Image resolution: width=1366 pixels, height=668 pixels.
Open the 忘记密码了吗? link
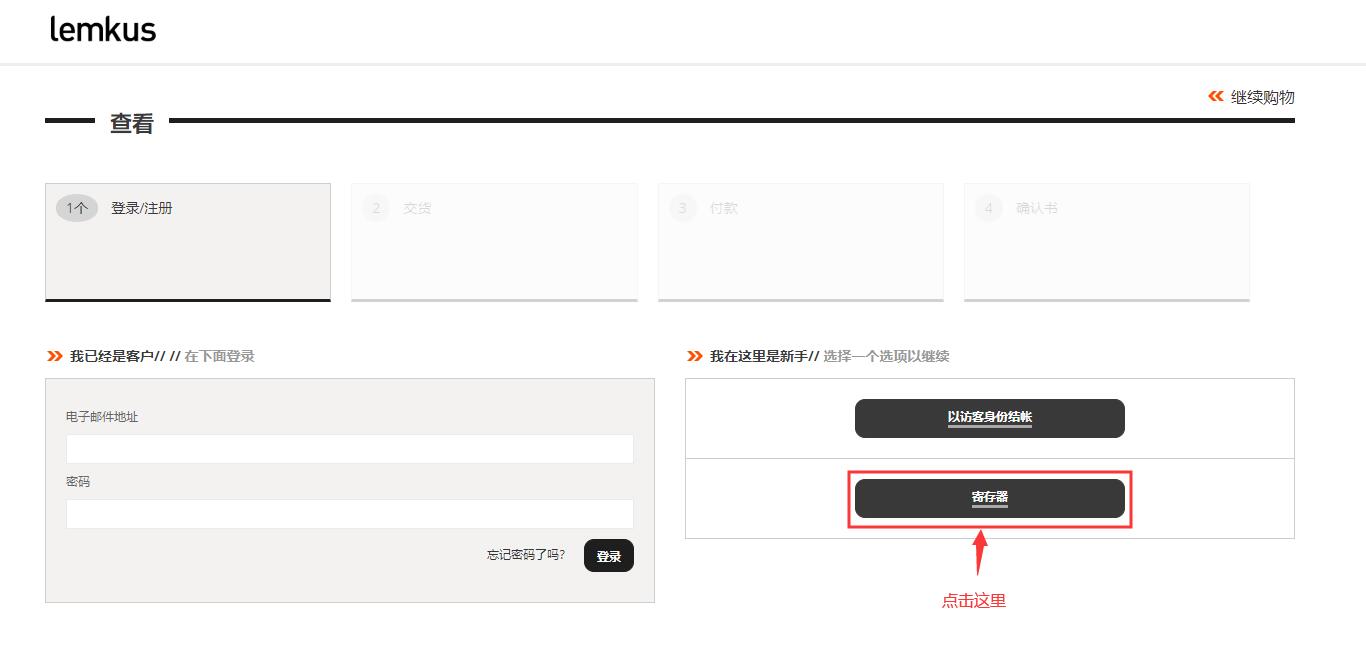click(x=525, y=555)
